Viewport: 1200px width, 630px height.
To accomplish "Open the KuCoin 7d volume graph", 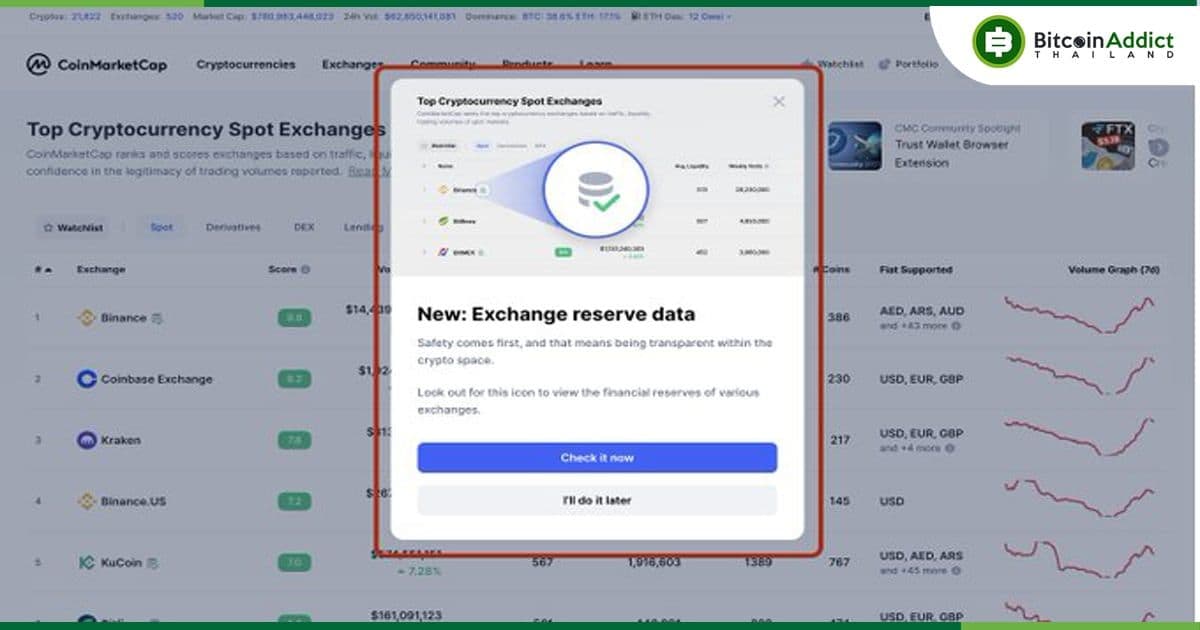I will 1080,560.
